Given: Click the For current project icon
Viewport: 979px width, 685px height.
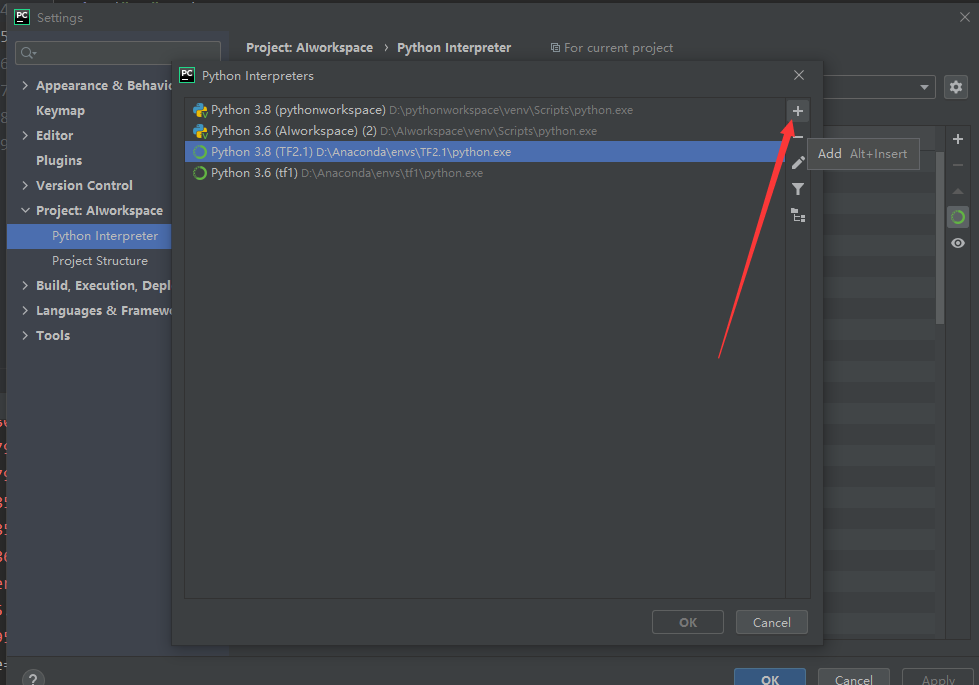Looking at the screenshot, I should tap(555, 47).
